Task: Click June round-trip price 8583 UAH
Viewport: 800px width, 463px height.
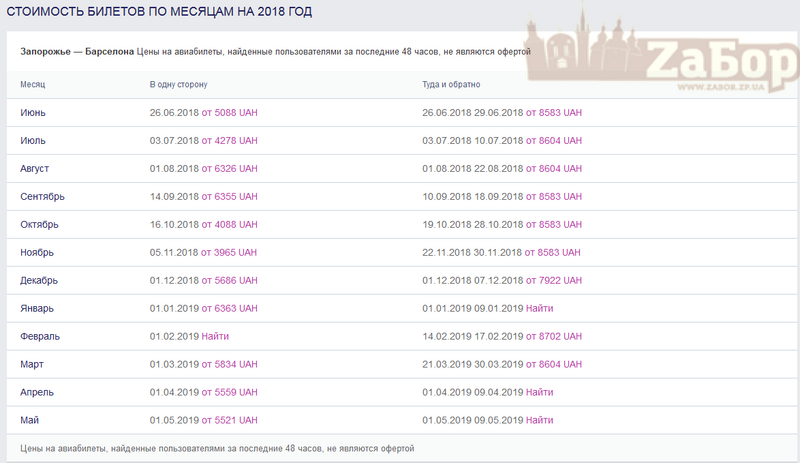Action: (x=553, y=113)
